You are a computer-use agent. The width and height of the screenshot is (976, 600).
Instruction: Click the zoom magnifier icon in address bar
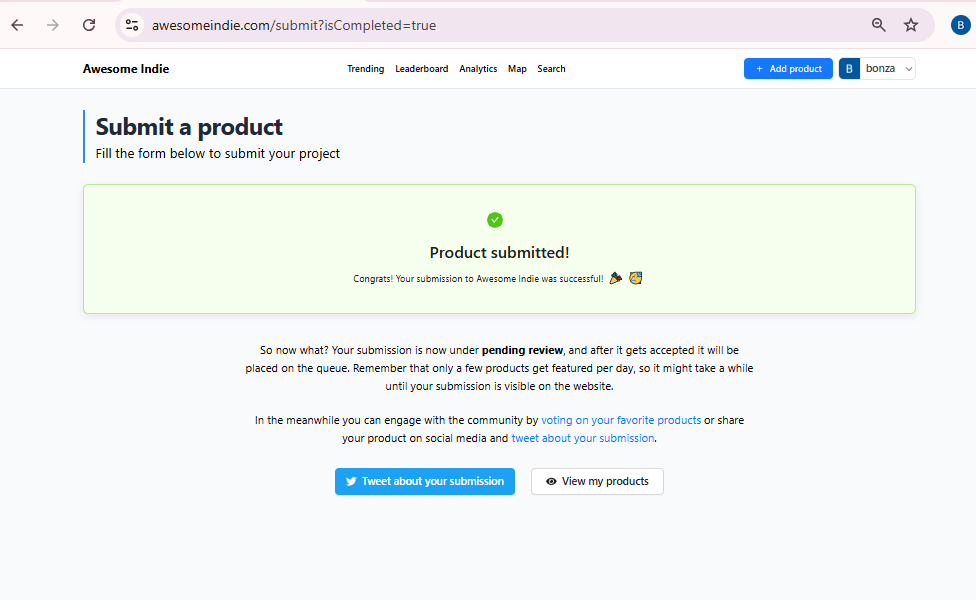[879, 25]
